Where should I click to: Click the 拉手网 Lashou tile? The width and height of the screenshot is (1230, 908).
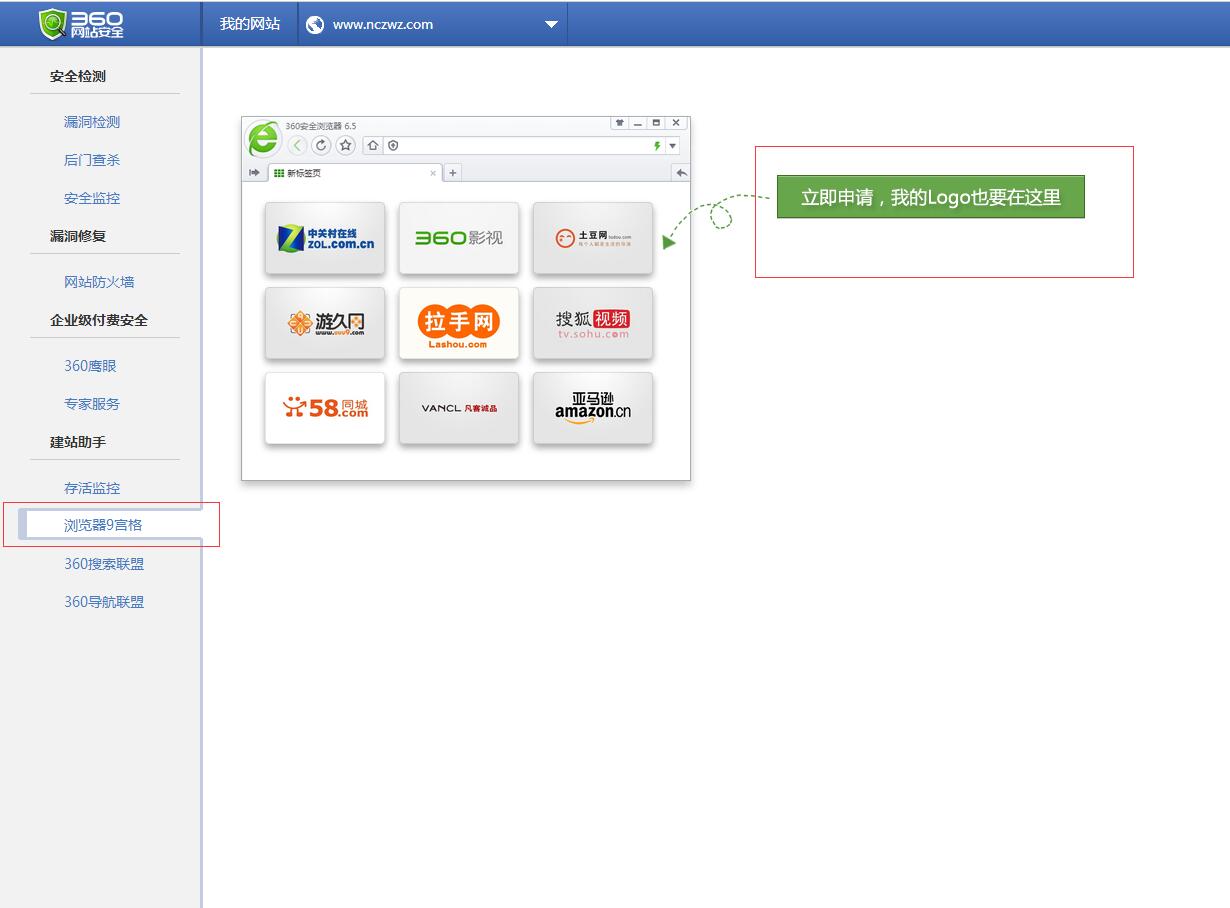click(x=459, y=323)
